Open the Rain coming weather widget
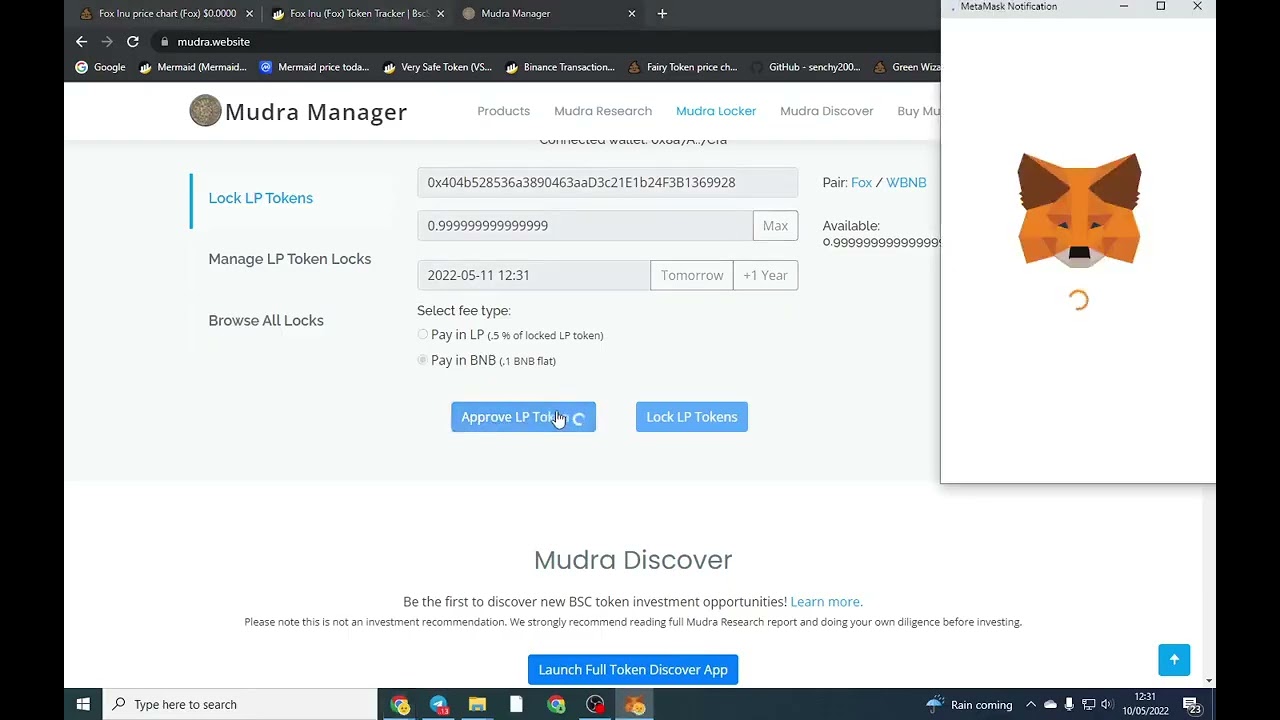 pos(970,704)
